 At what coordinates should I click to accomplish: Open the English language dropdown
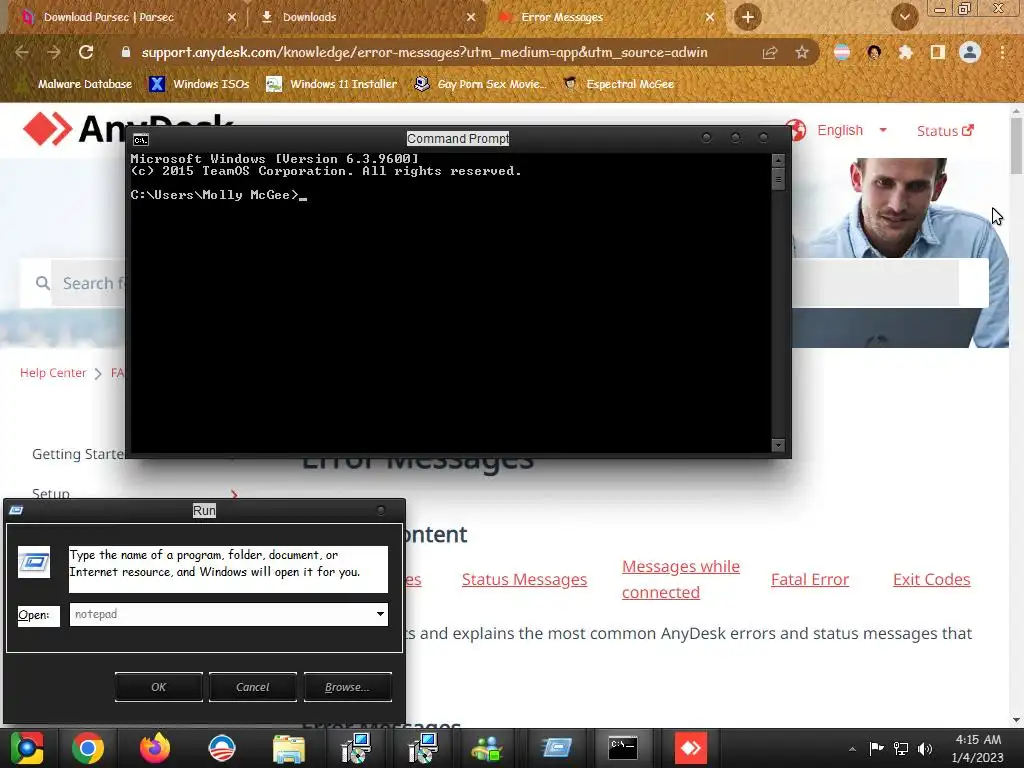coord(852,131)
